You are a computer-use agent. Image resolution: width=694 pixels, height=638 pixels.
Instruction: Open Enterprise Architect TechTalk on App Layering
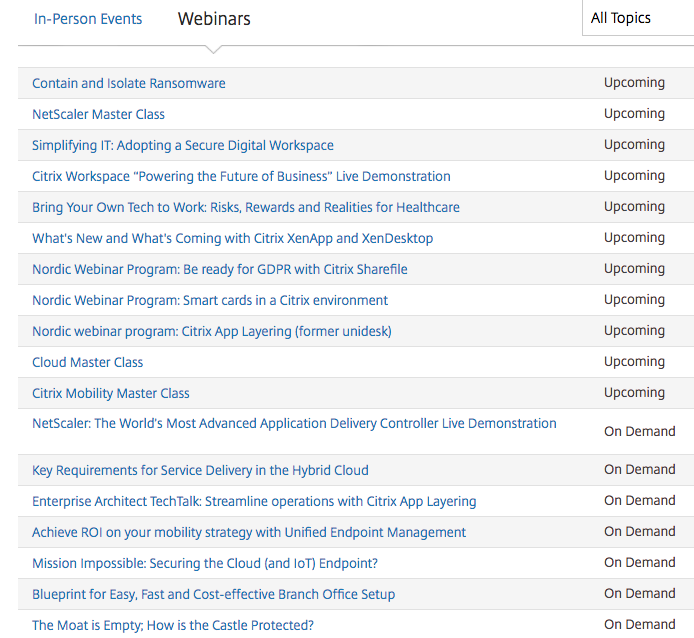coord(254,501)
